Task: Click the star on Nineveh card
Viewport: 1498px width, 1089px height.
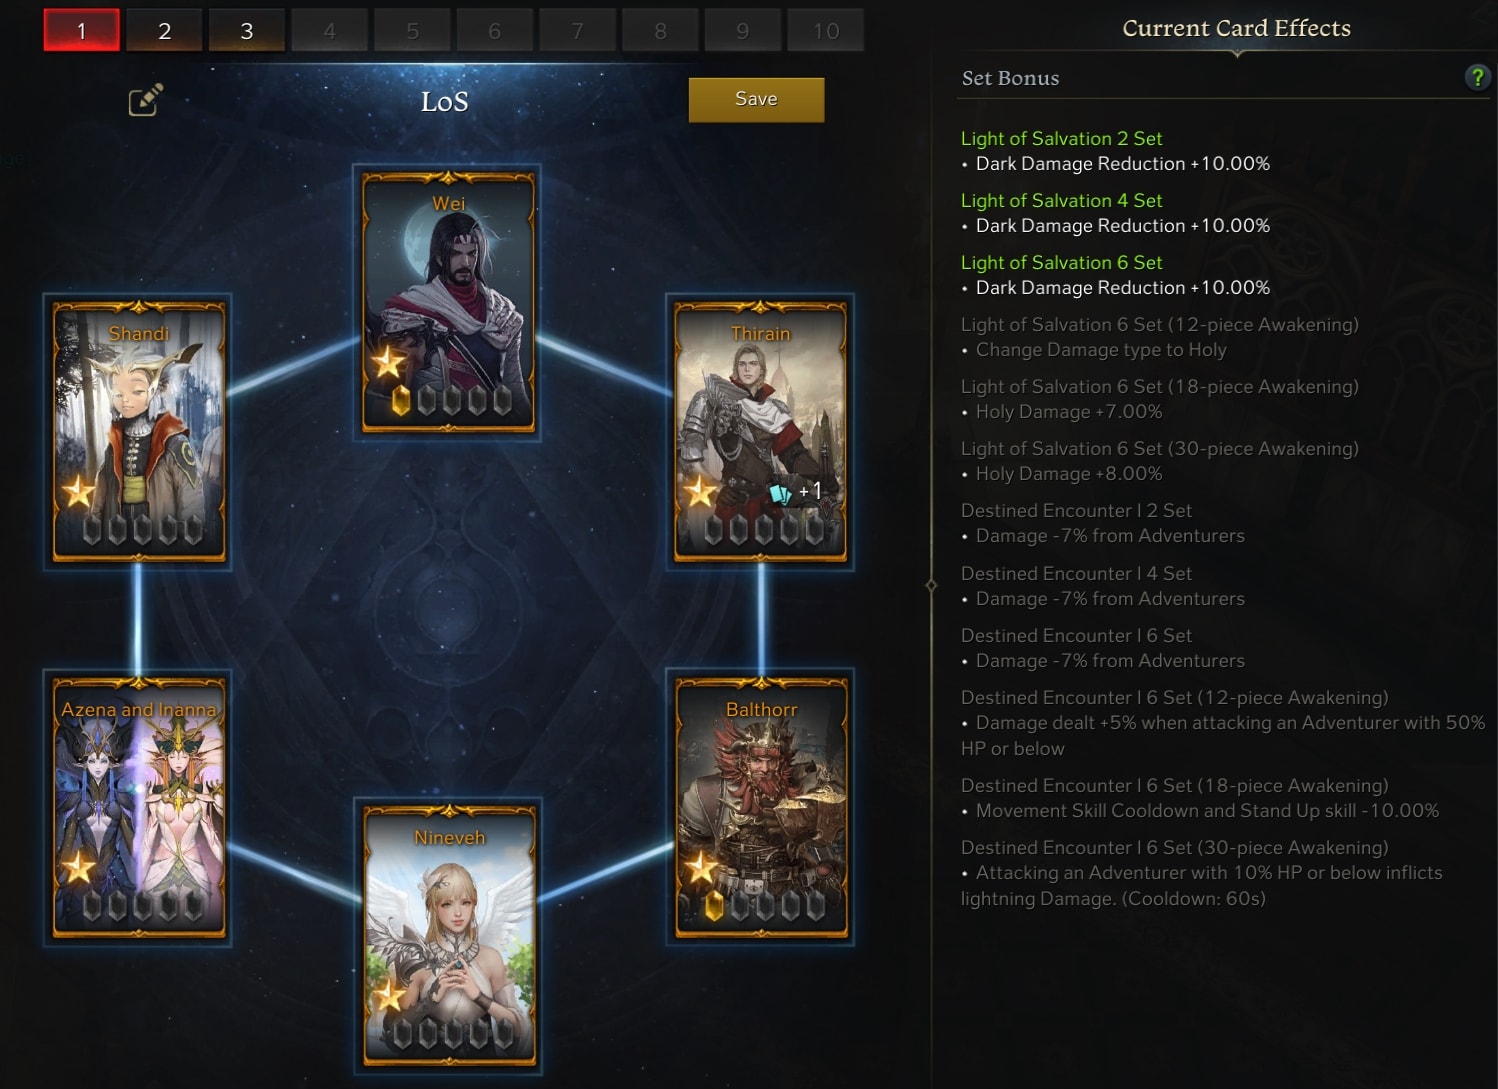Action: (x=388, y=996)
